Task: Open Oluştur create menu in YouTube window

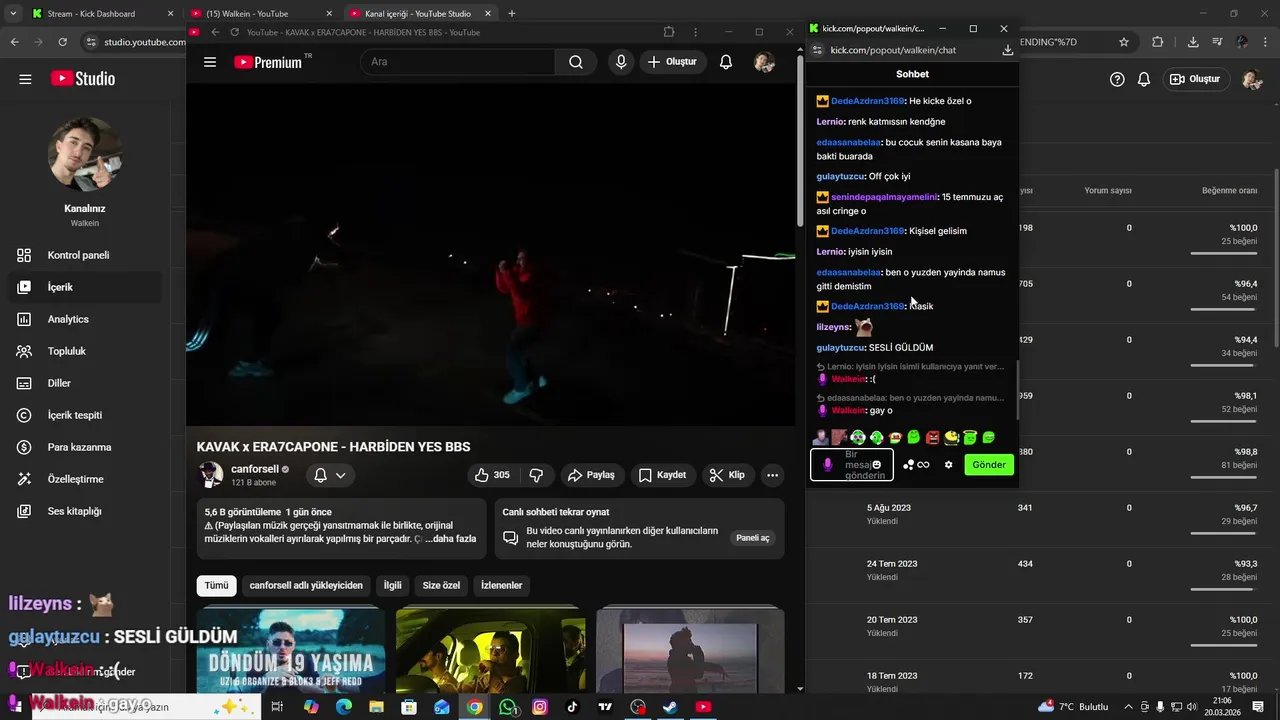Action: (672, 62)
